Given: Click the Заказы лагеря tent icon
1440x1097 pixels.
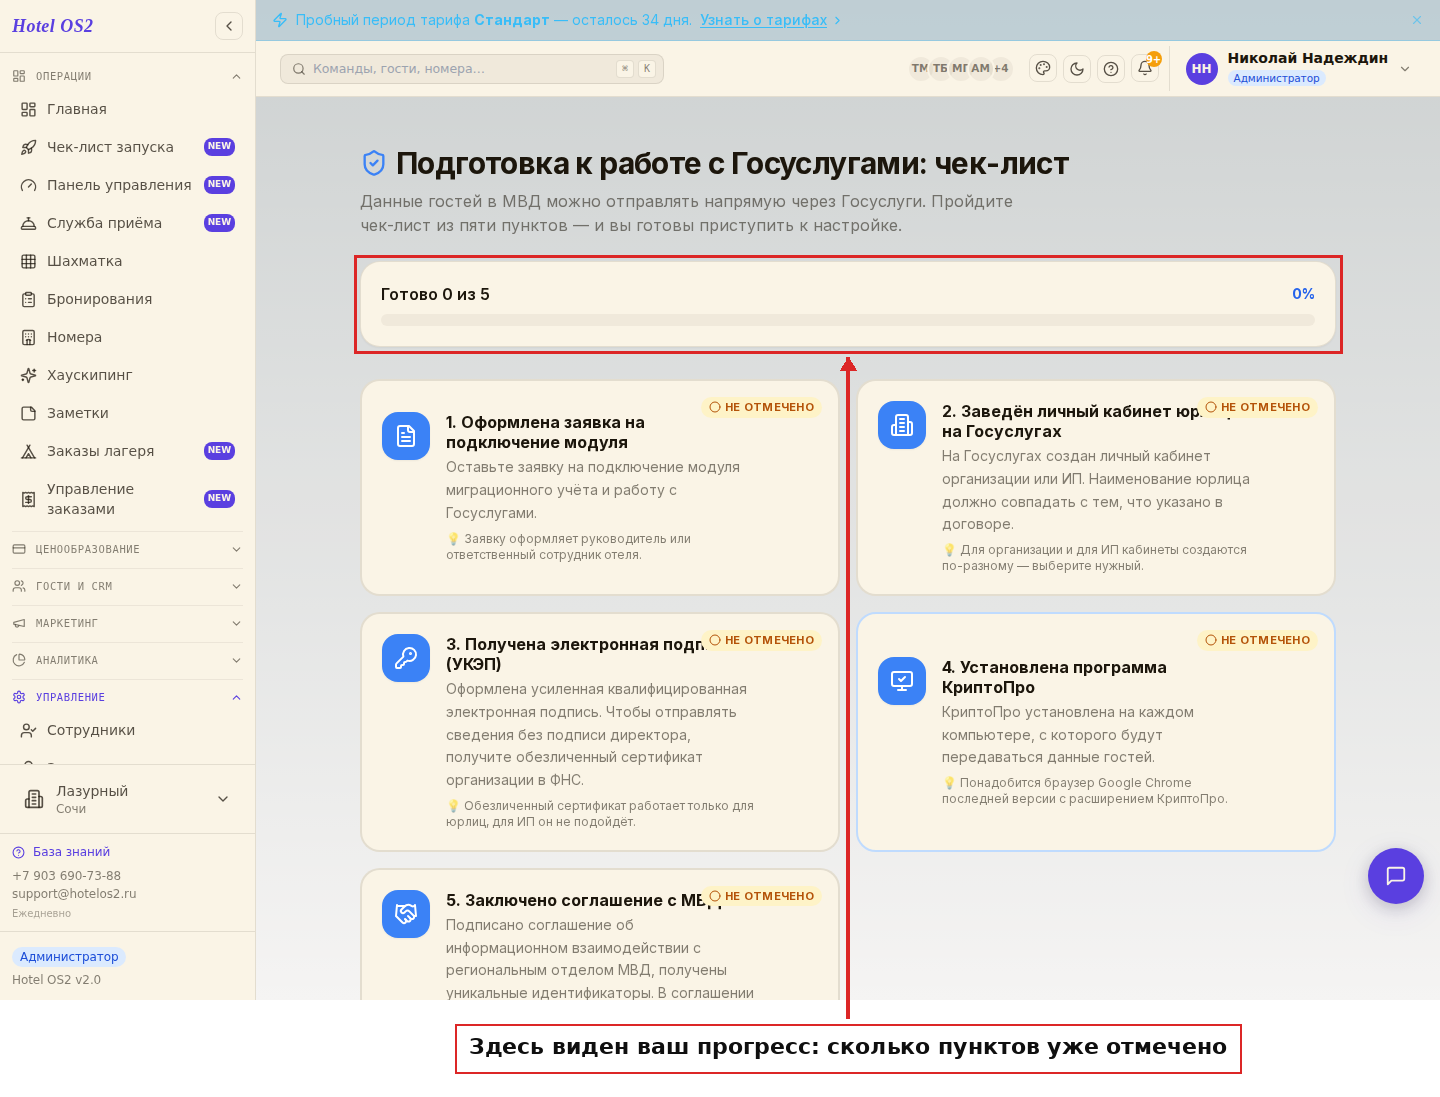Looking at the screenshot, I should (29, 451).
